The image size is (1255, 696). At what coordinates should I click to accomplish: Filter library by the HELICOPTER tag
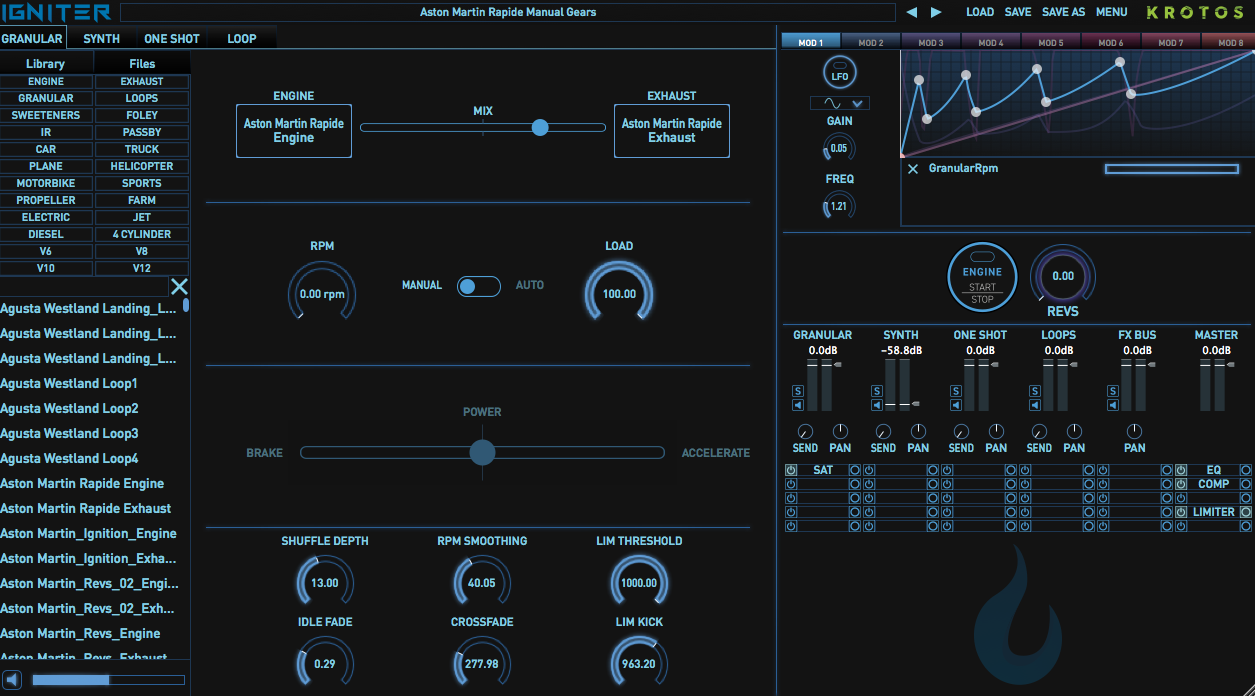tap(142, 166)
